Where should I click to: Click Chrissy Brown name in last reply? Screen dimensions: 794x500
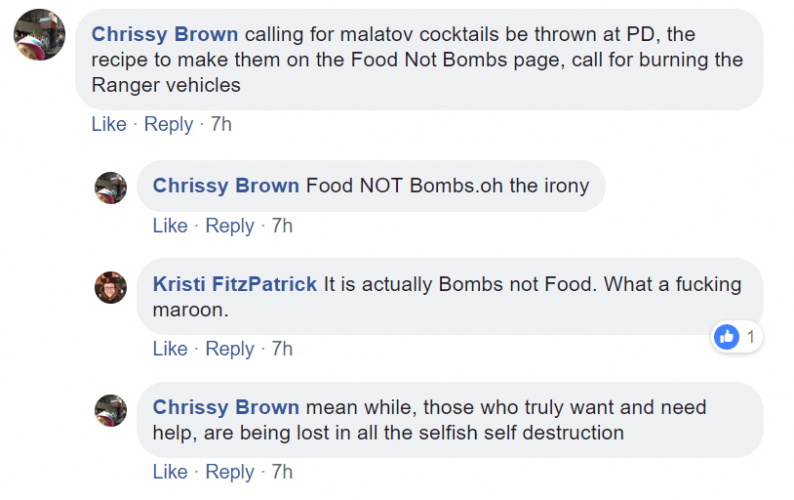pos(226,407)
